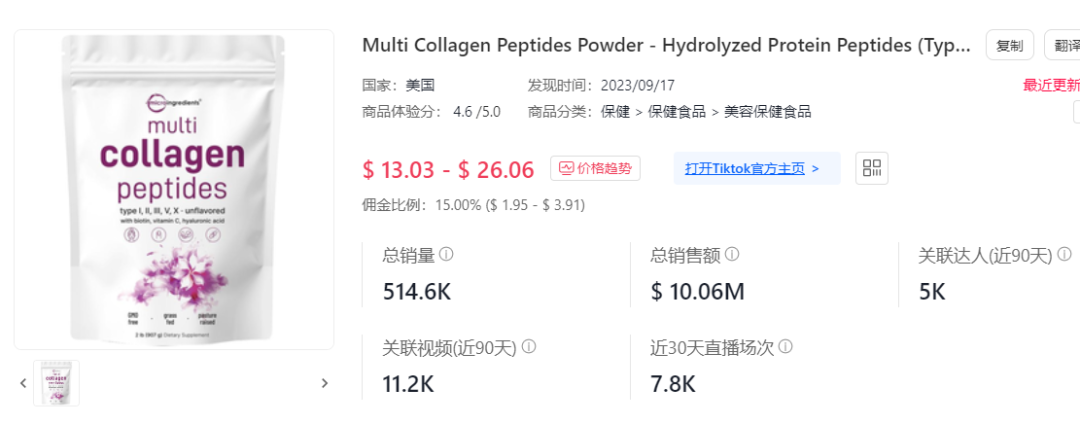Click the 保健 category breadcrumb
This screenshot has width=1080, height=424.
coord(615,112)
